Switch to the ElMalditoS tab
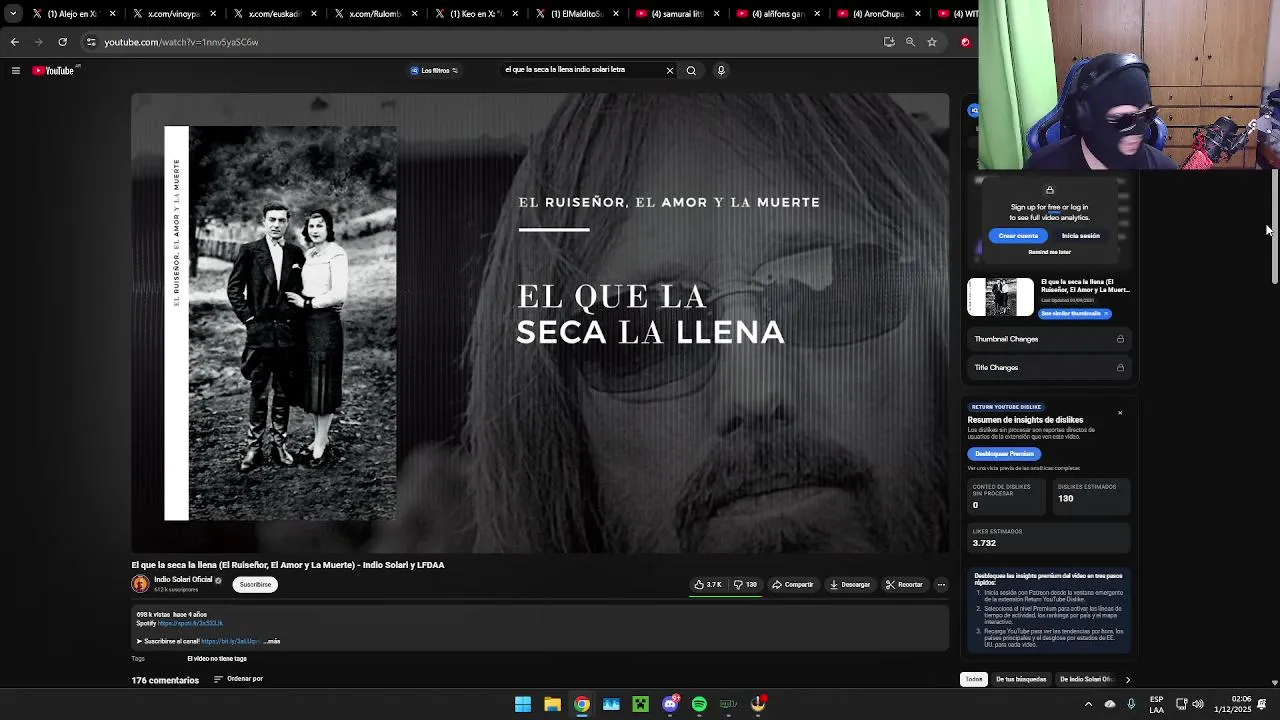The image size is (1280, 720). (576, 14)
